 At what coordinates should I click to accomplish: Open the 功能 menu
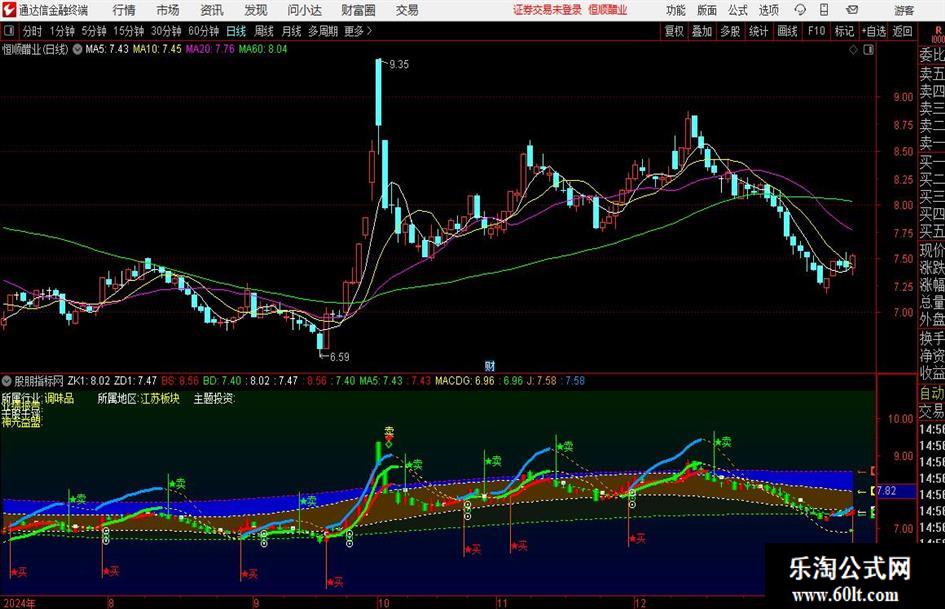(x=676, y=10)
